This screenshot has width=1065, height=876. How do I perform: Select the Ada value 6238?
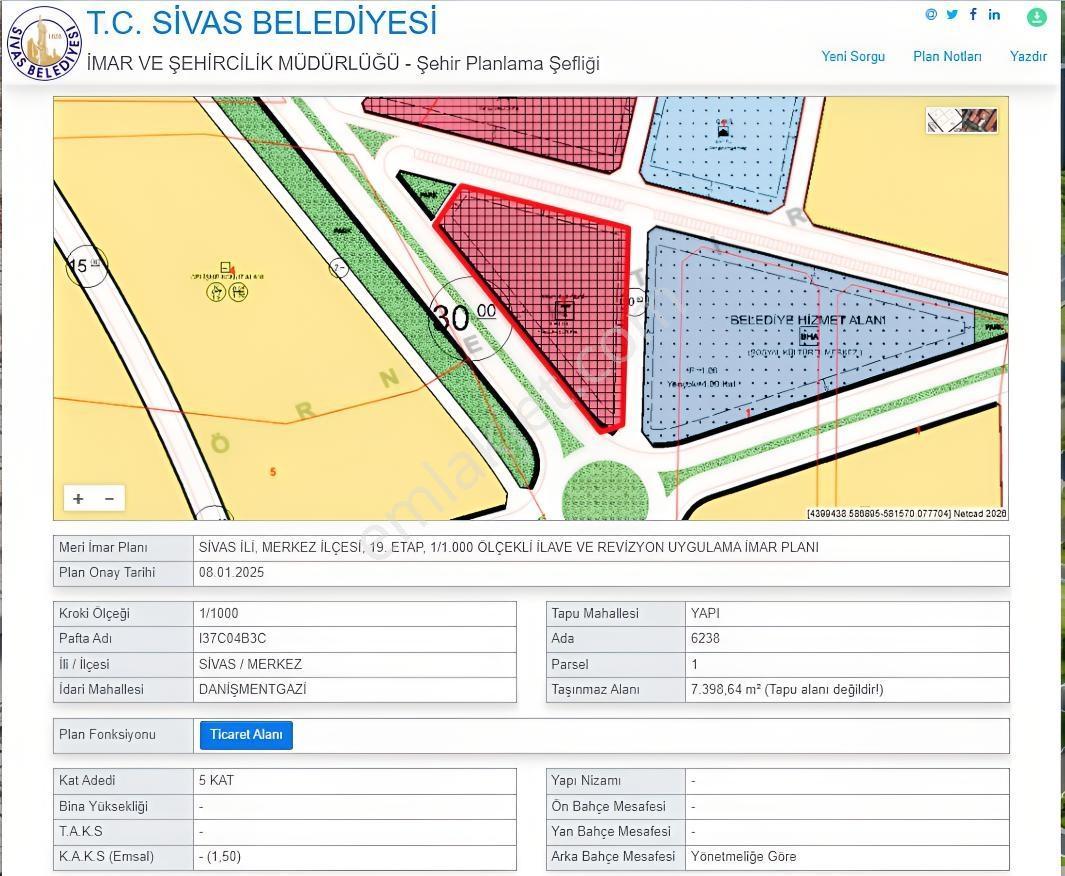pos(705,638)
